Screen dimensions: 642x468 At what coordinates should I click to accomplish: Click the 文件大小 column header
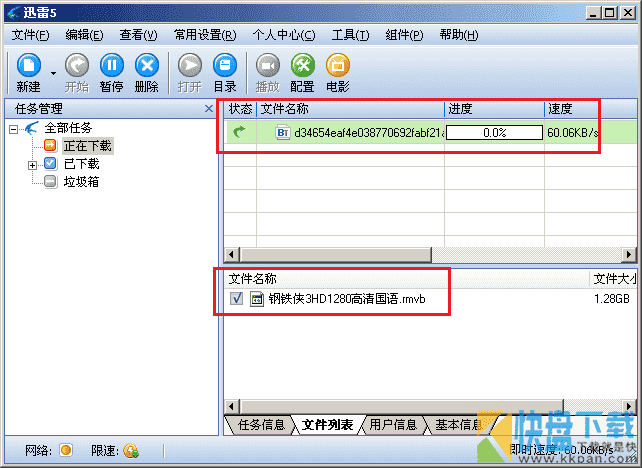pos(615,279)
